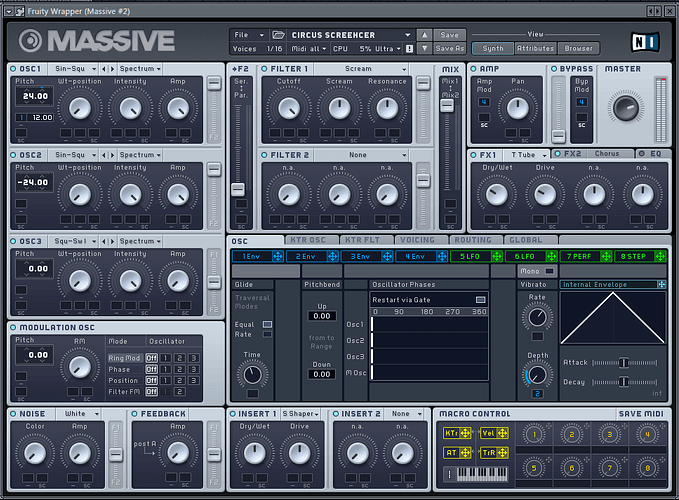Viewport: 679px width, 500px height.
Task: Click the CPU warning exclamation icon
Action: pyautogui.click(x=409, y=48)
